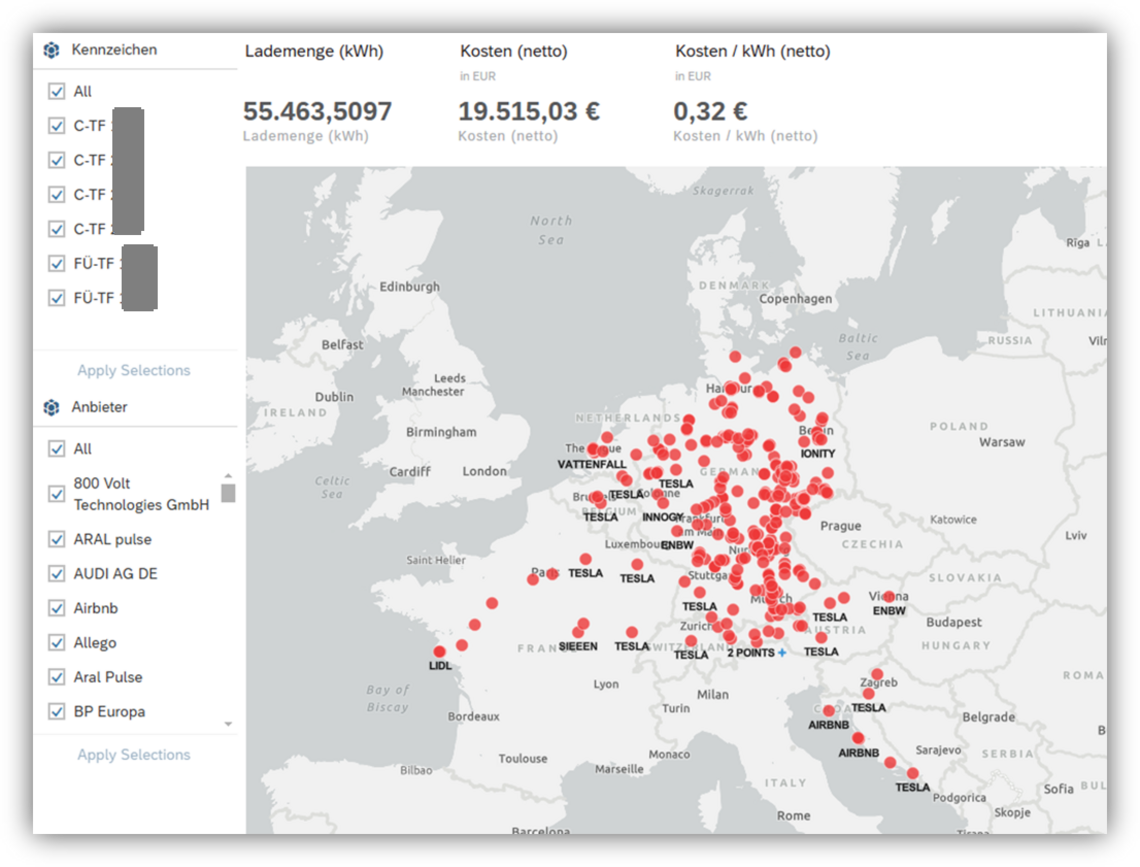
Task: Toggle the first FÜ-TF checkbox
Action: coord(56,263)
